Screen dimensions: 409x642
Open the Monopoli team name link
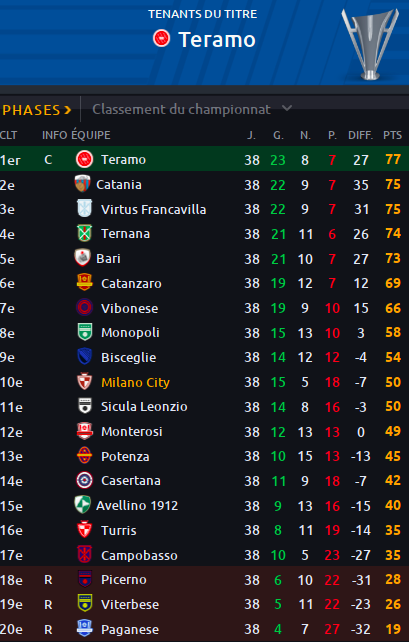(130, 332)
